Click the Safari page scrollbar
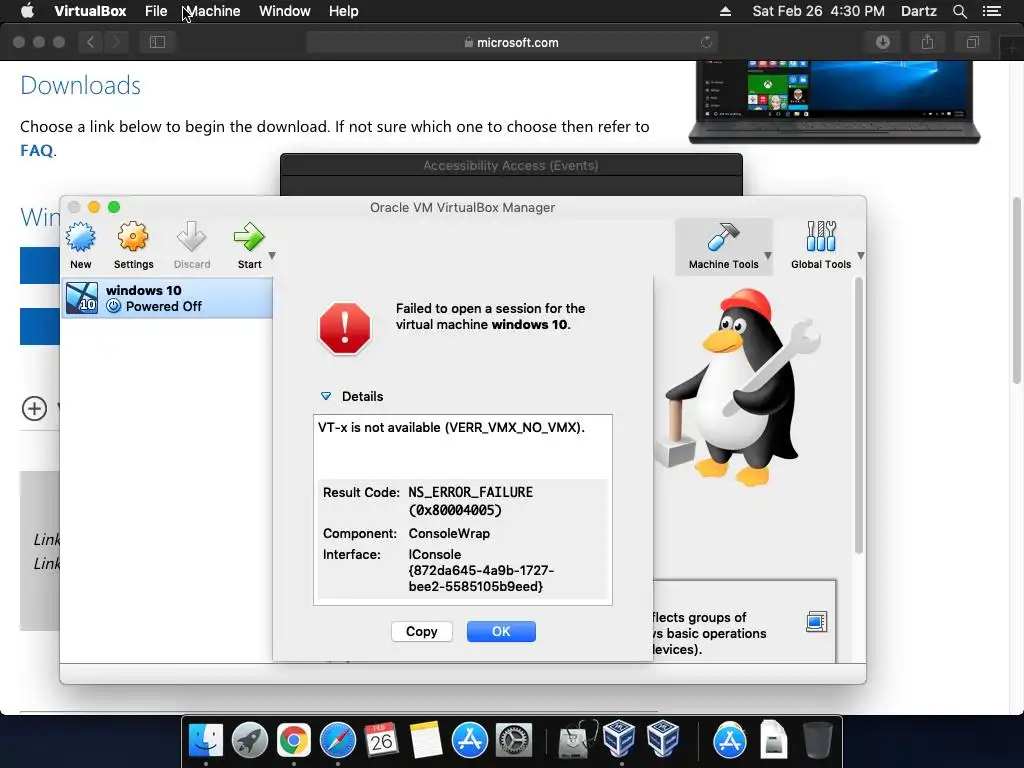 (x=1016, y=291)
